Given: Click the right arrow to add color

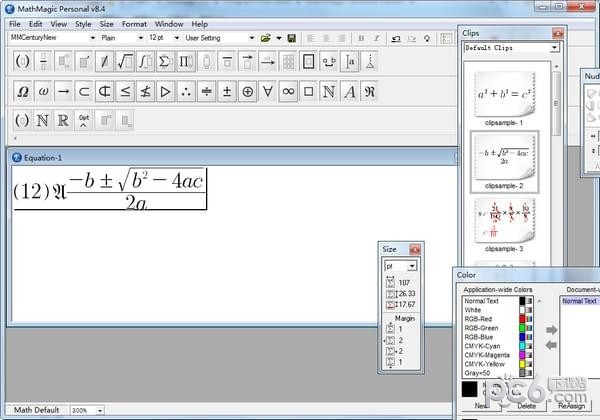Looking at the screenshot, I should point(551,330).
